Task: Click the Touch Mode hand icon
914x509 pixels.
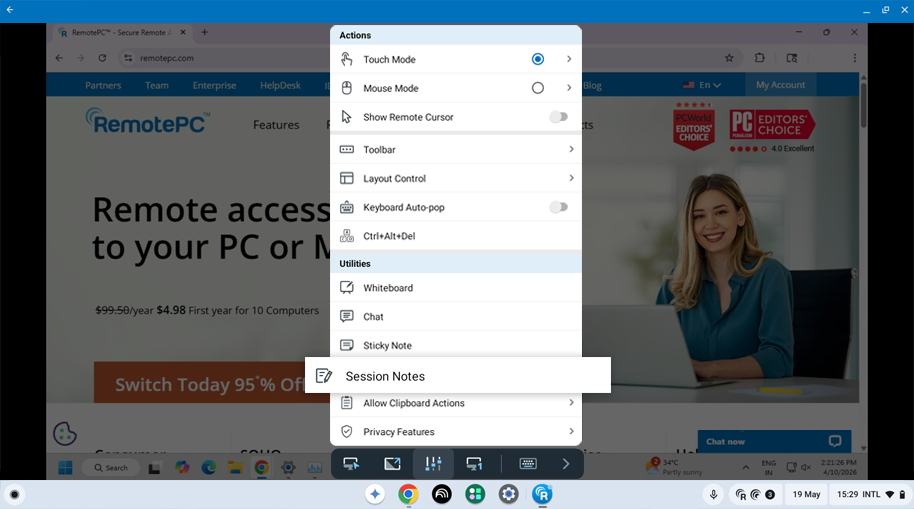Action: click(x=346, y=59)
